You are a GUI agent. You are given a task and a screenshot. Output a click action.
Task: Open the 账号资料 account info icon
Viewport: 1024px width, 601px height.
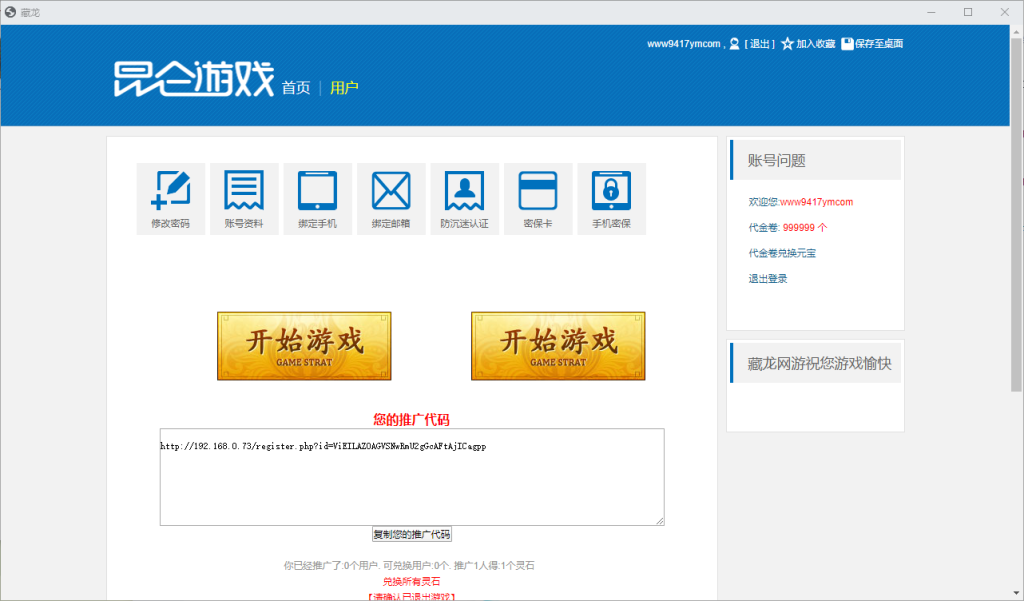pyautogui.click(x=244, y=199)
